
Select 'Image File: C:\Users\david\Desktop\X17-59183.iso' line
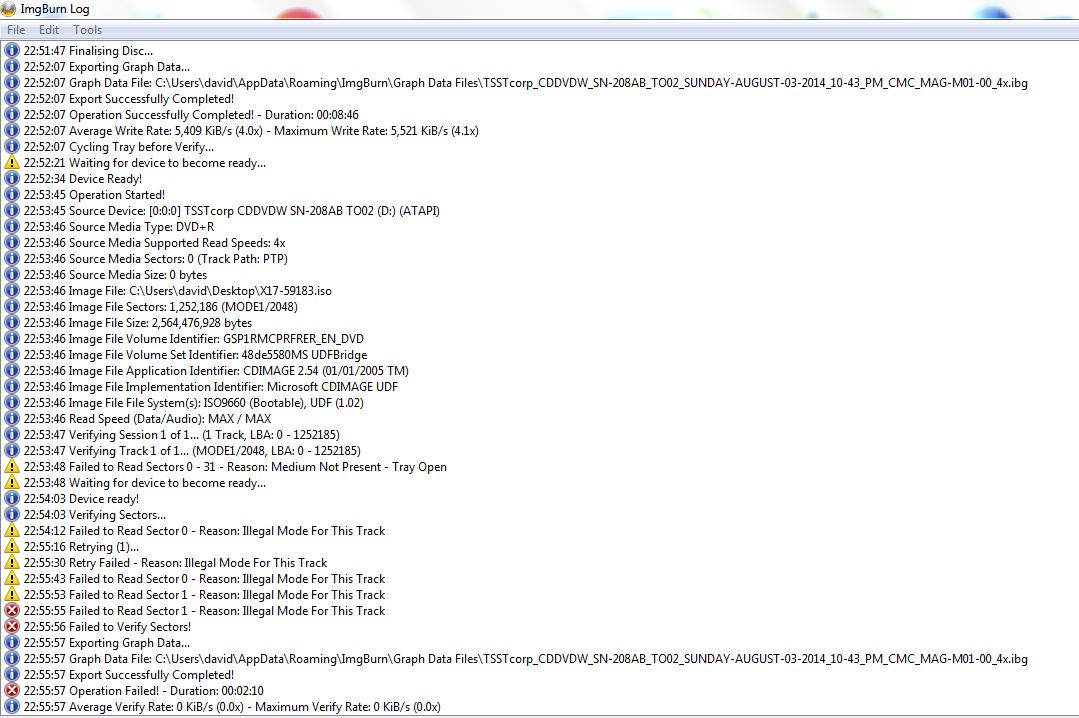coord(178,291)
